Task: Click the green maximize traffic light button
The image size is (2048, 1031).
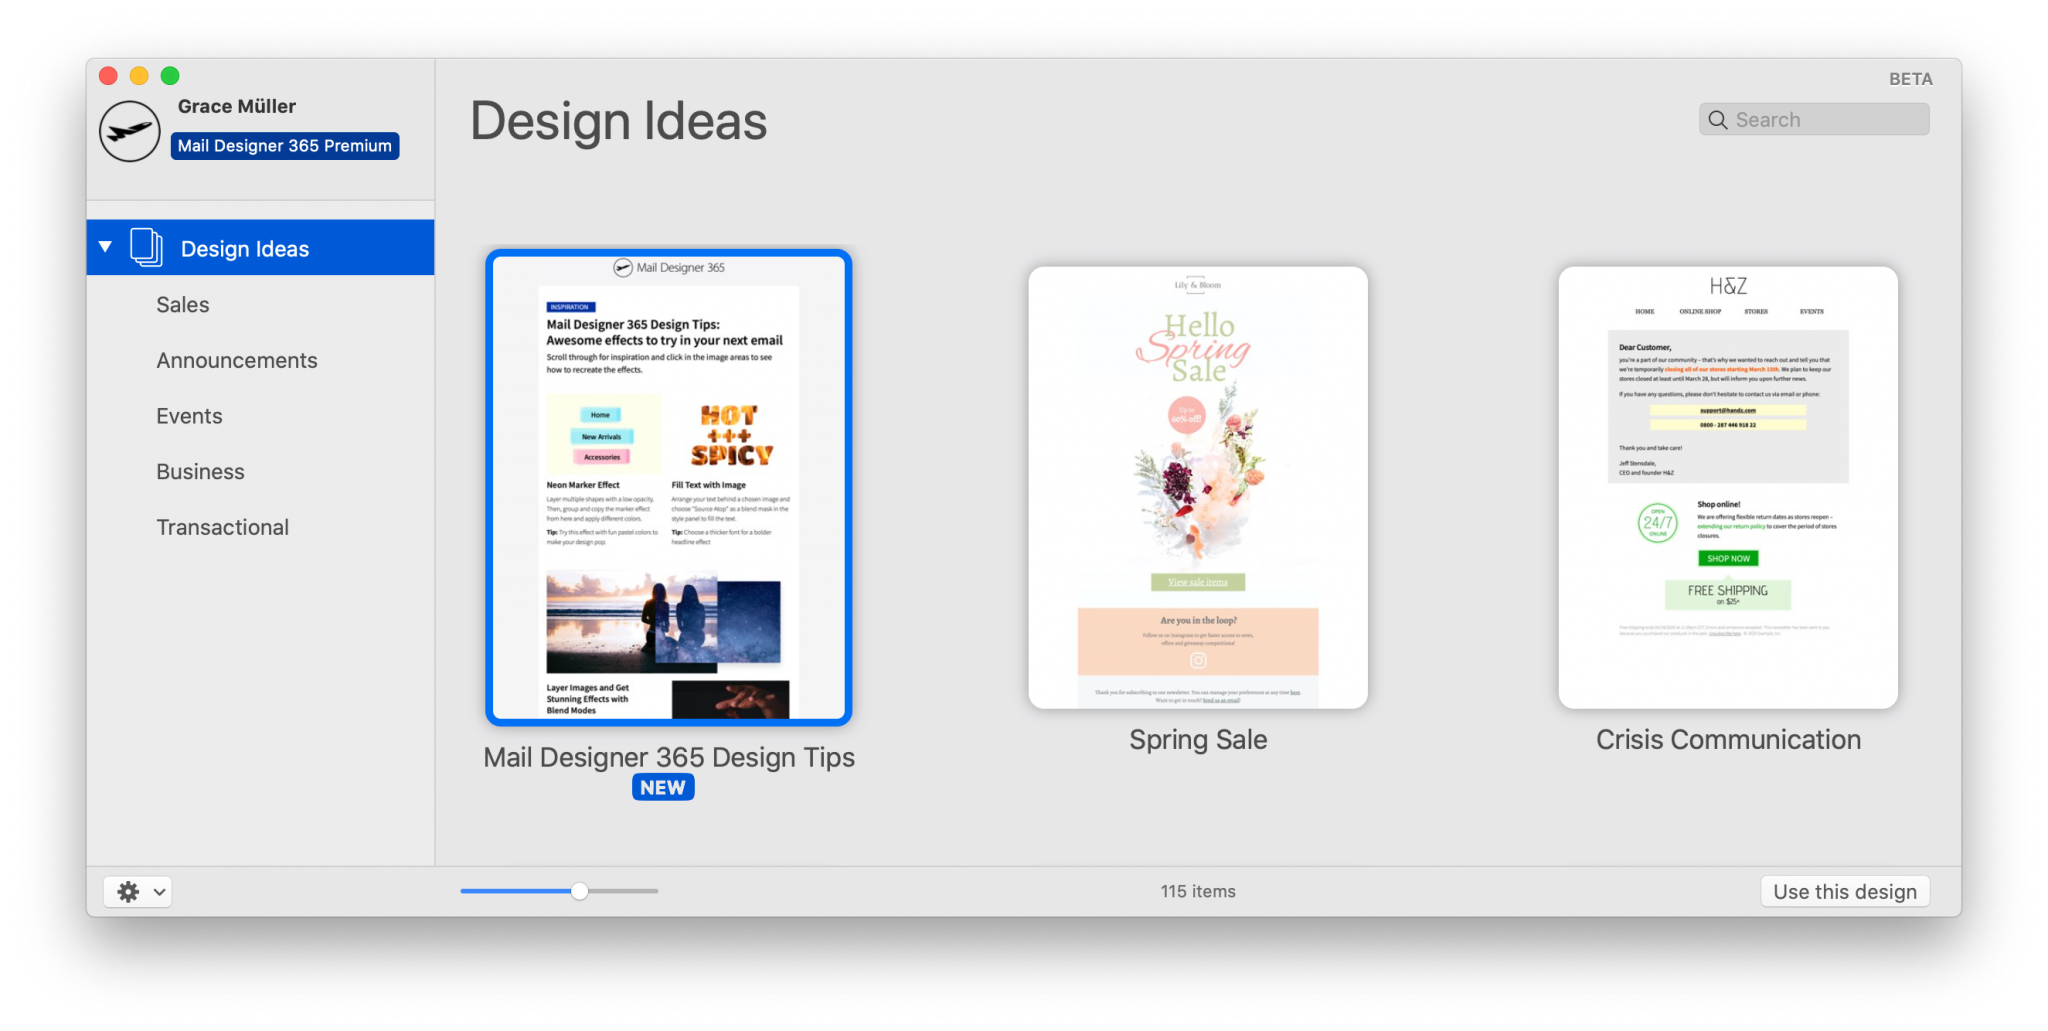Action: click(x=169, y=75)
